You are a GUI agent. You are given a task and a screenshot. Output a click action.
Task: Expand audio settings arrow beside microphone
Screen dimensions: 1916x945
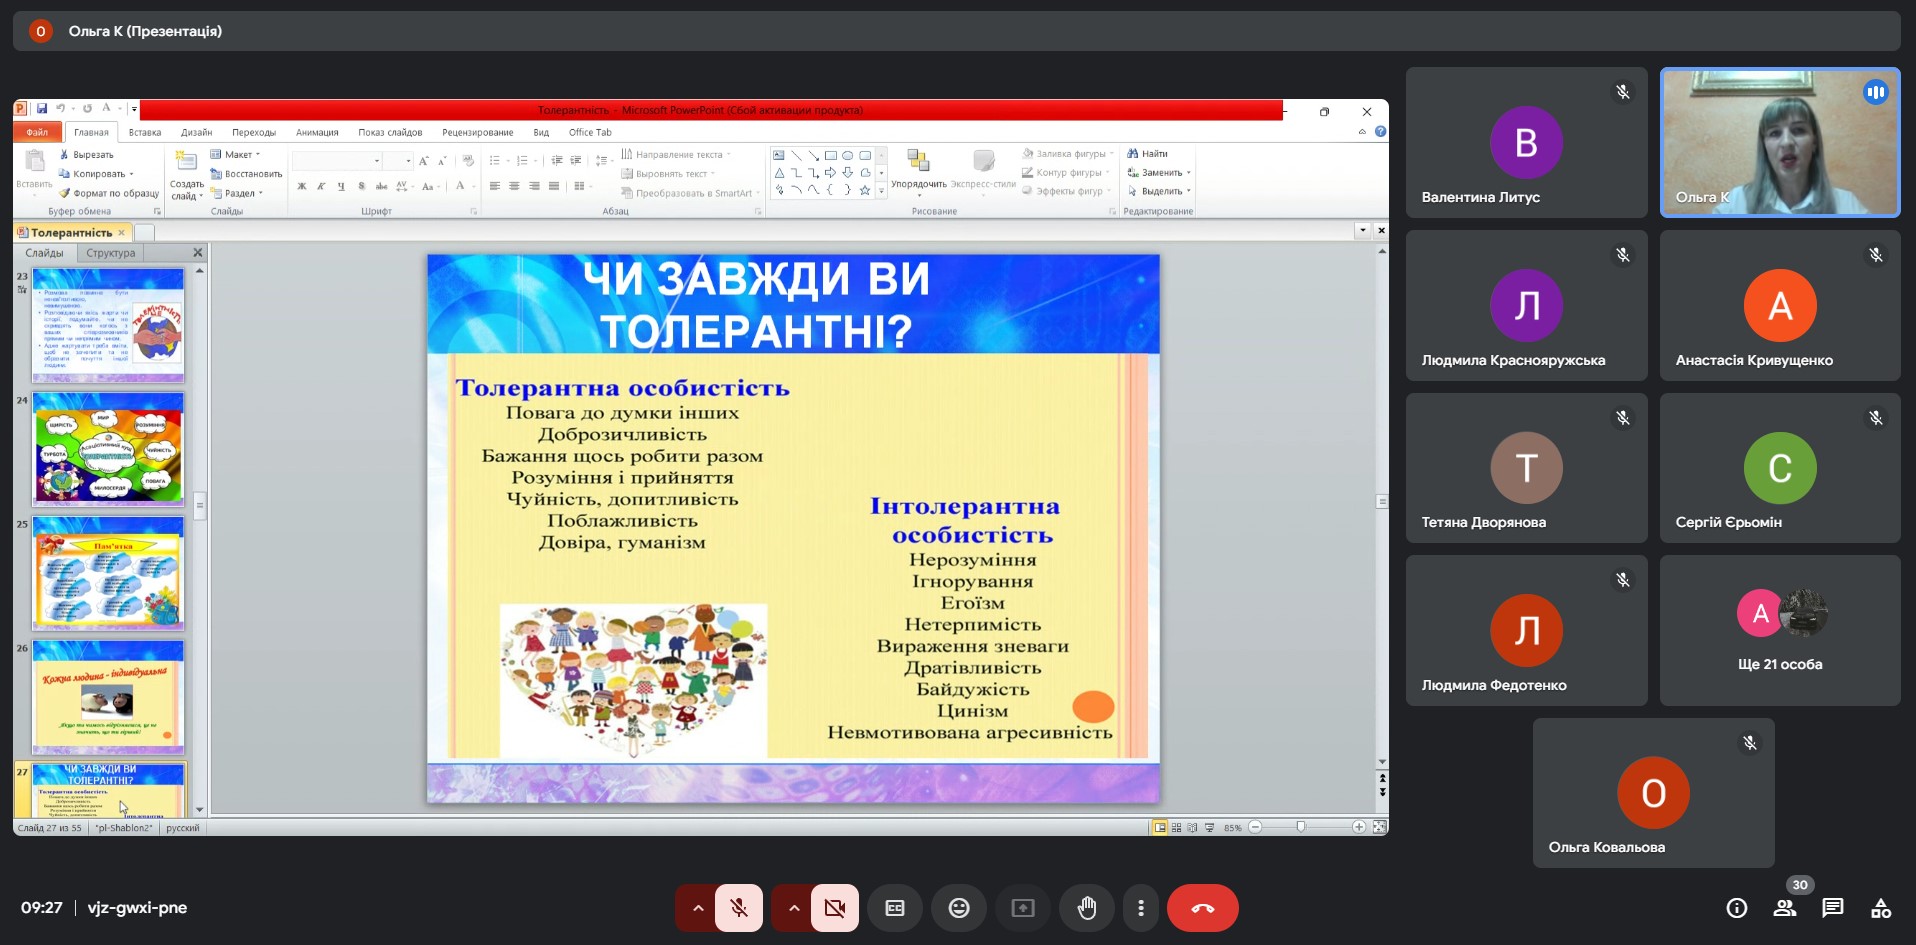(698, 908)
